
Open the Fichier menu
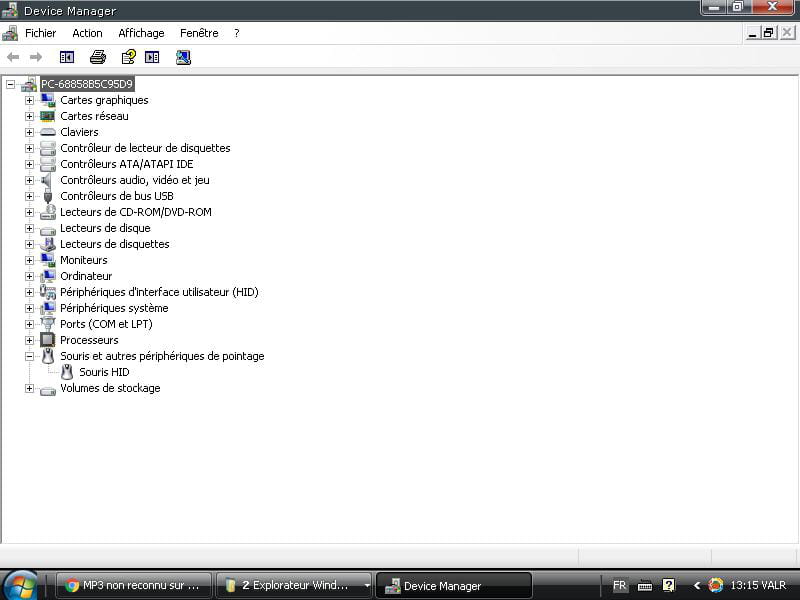[x=40, y=33]
